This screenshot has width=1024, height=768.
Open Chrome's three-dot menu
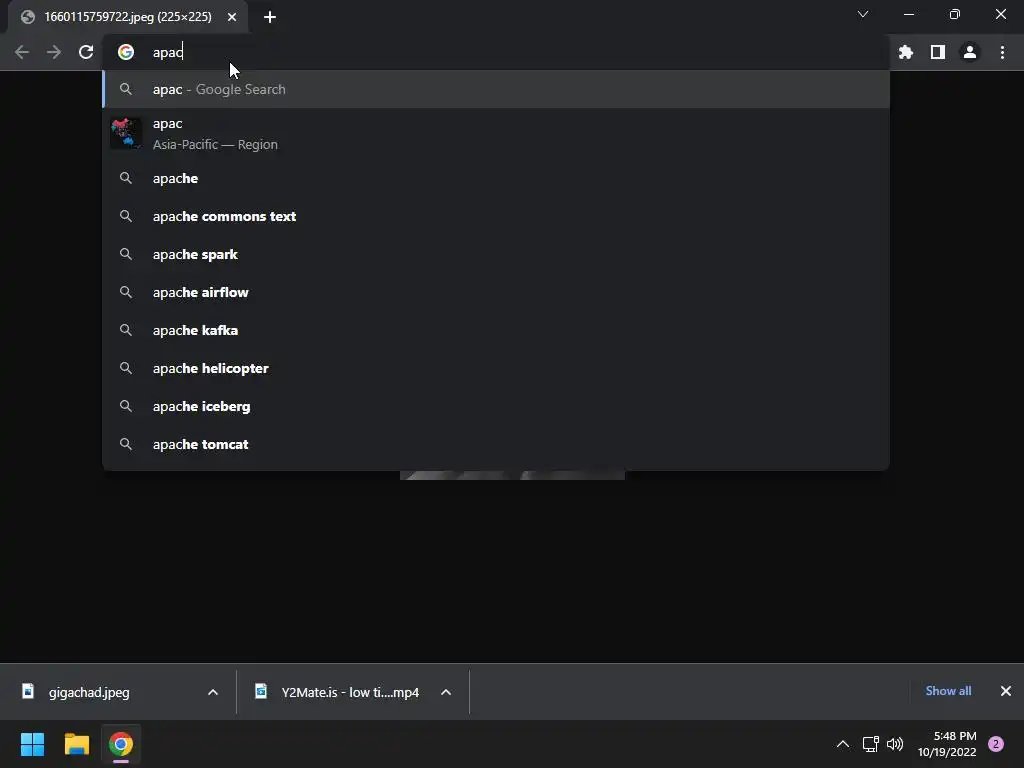pyautogui.click(x=1002, y=52)
